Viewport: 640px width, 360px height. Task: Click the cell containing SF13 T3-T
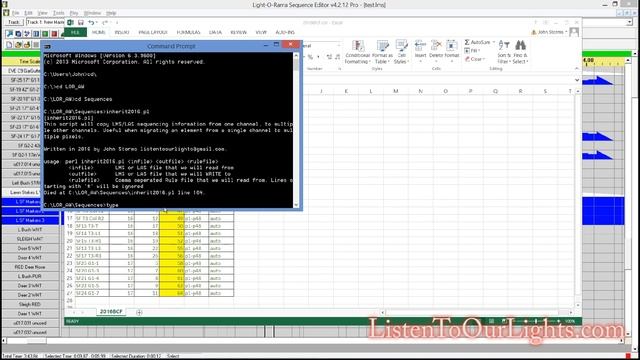click(92, 226)
